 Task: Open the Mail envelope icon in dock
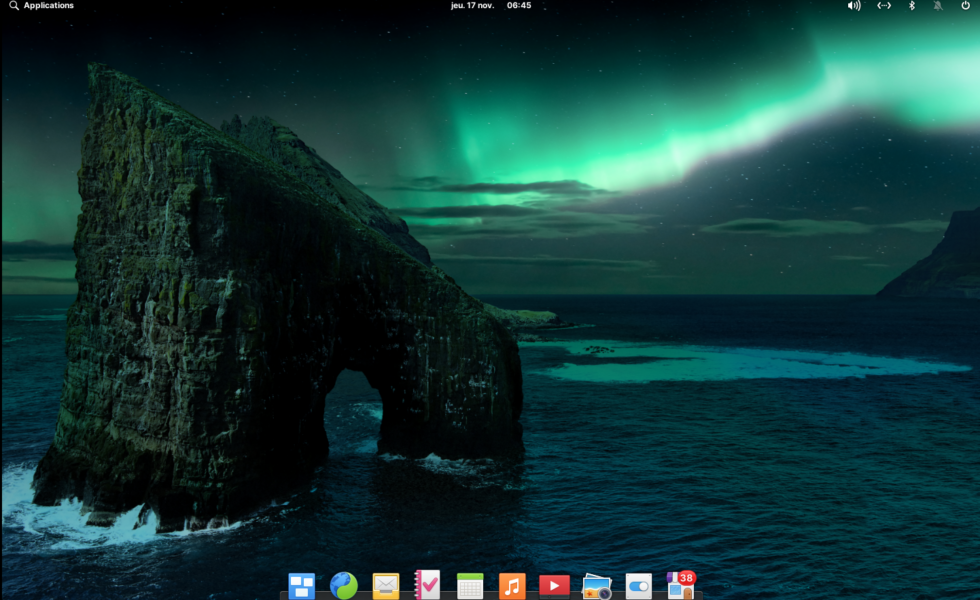pos(386,586)
